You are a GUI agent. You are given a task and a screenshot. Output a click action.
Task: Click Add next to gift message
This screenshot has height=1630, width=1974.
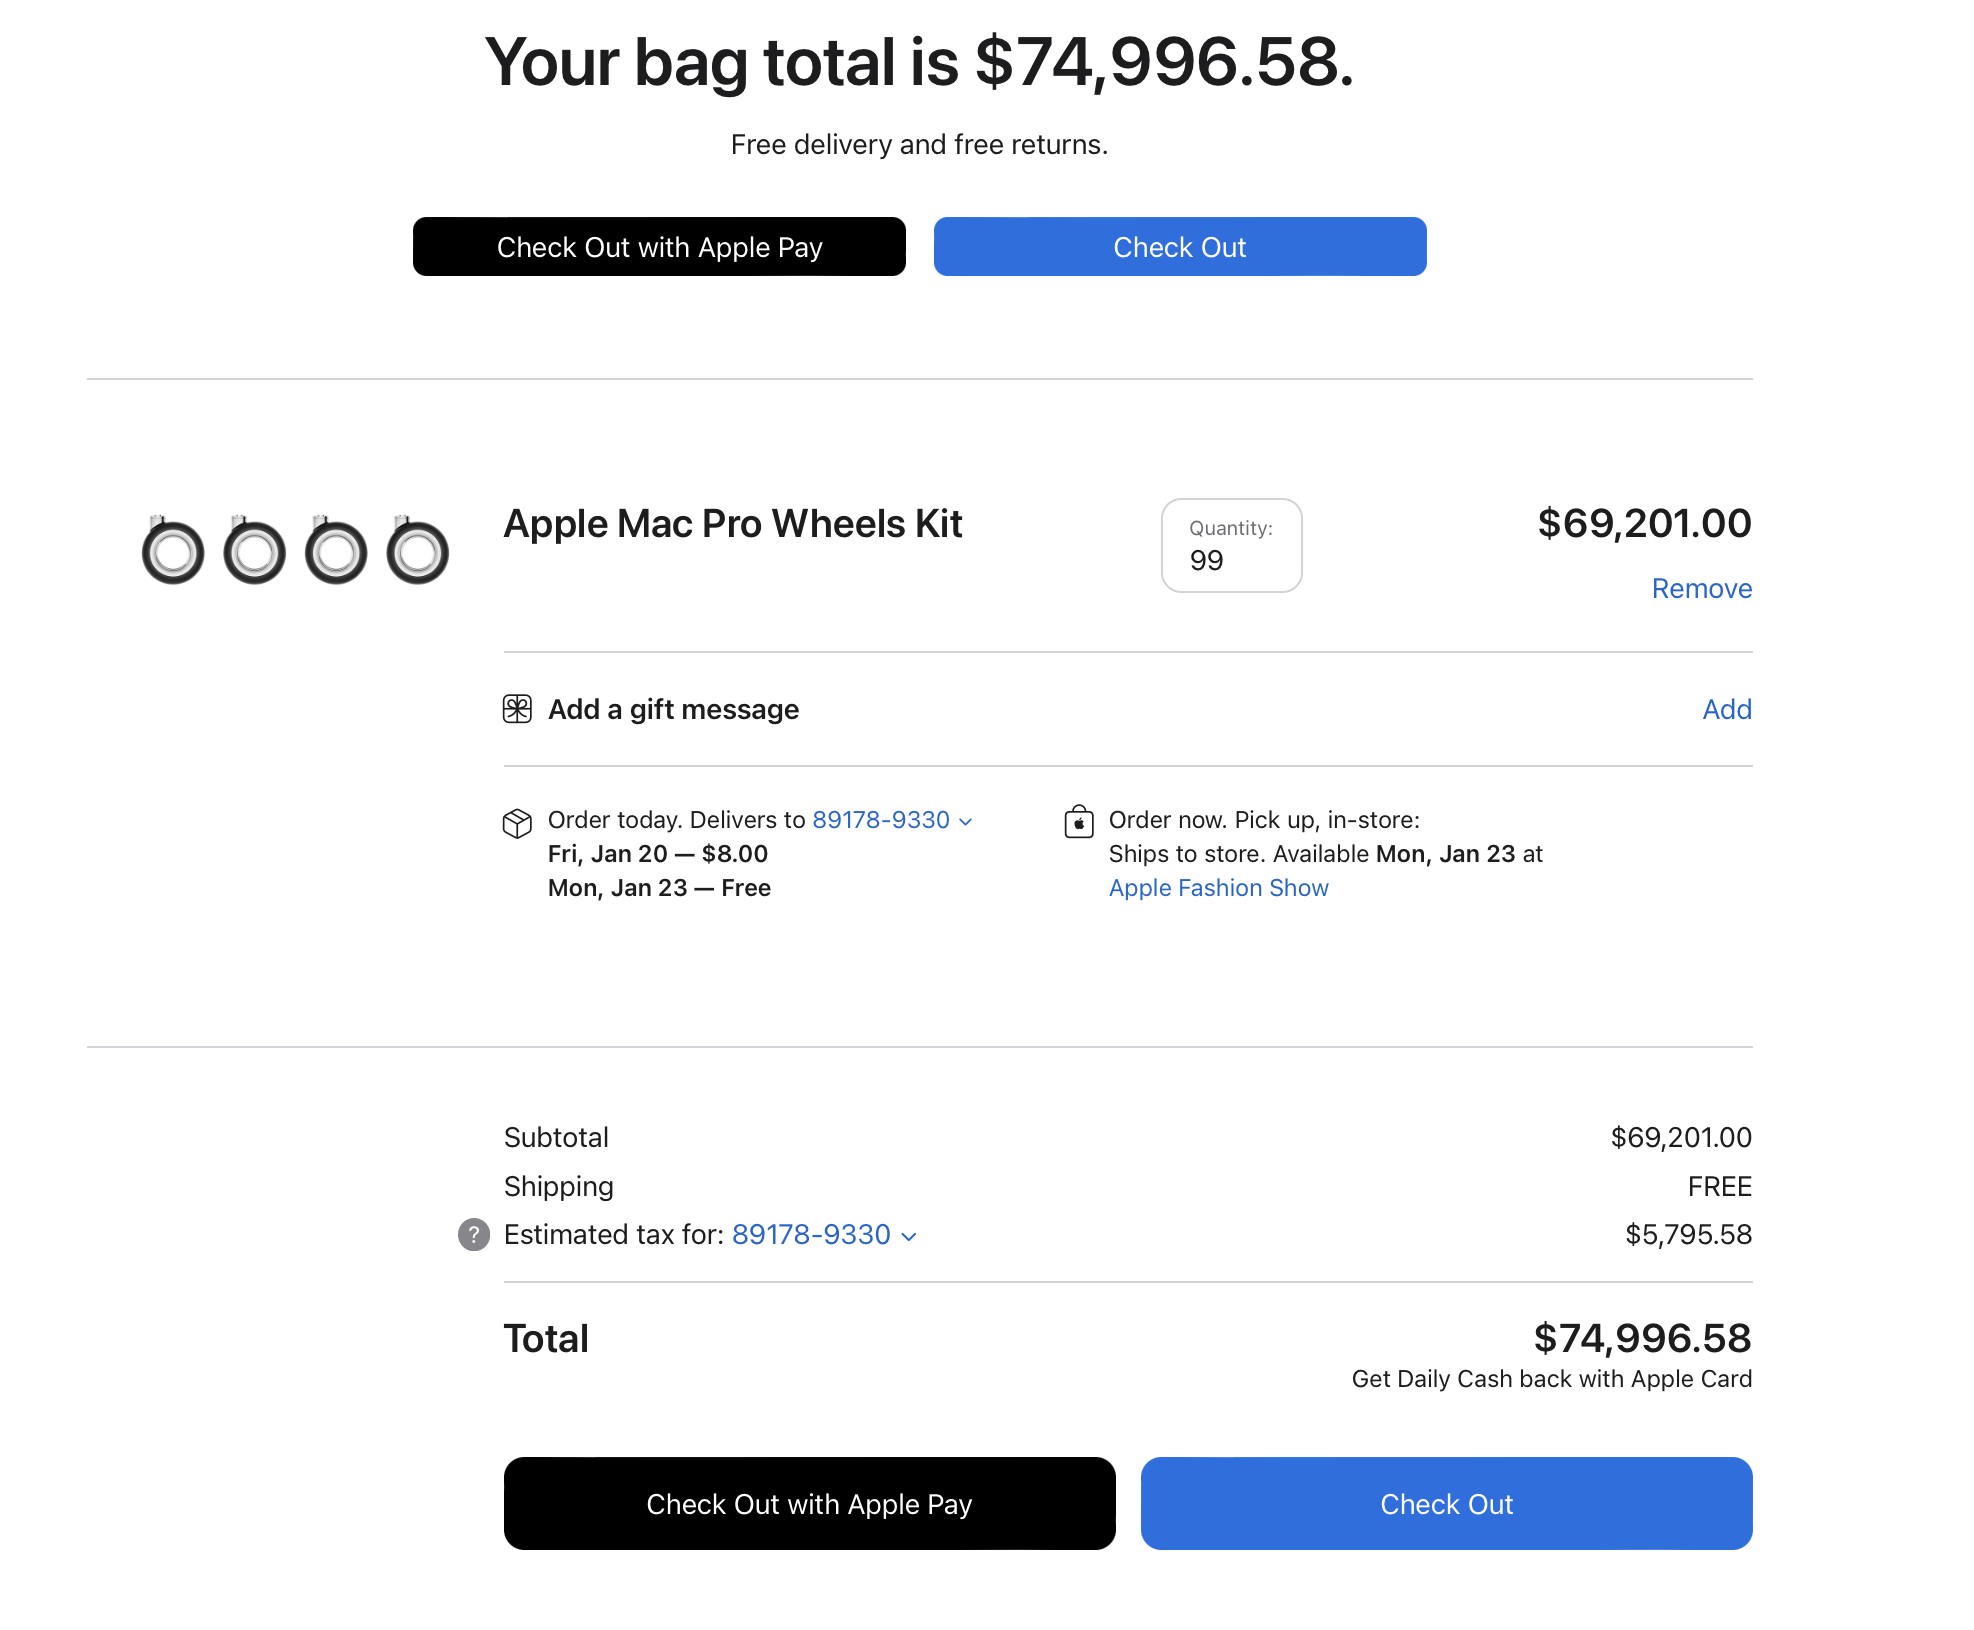pyautogui.click(x=1726, y=709)
